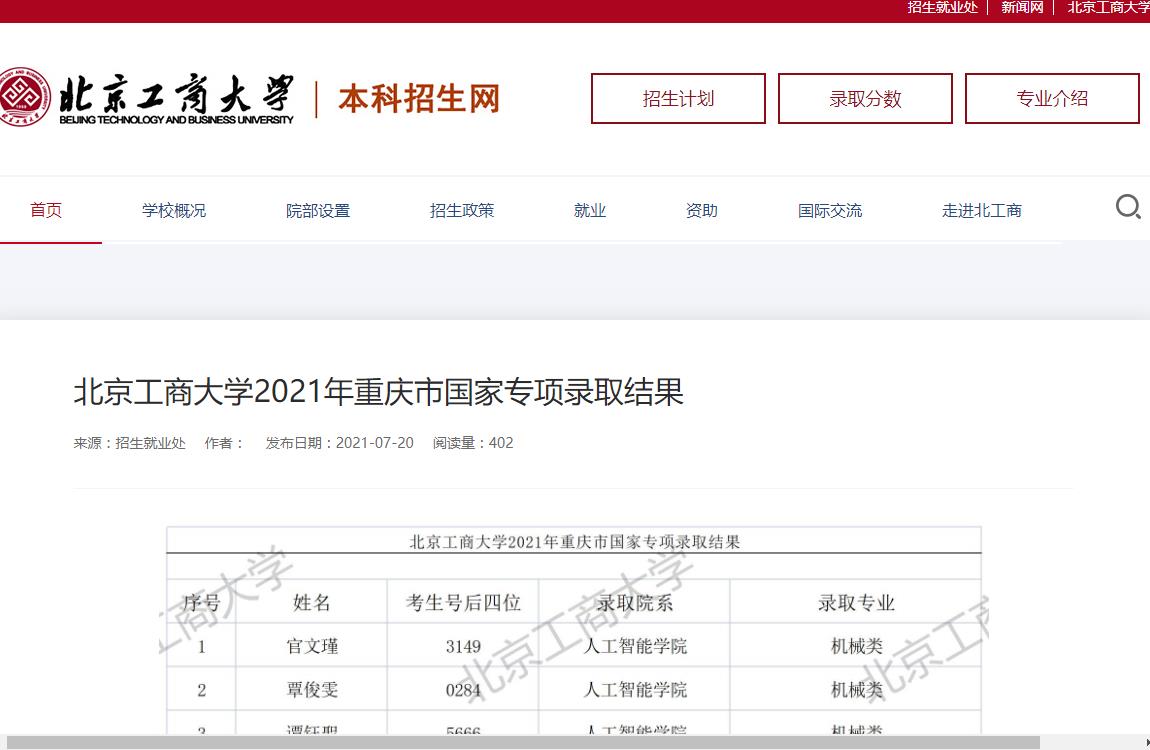The image size is (1150, 750).
Task: Click 北京工商大学 calligraphy name in logo
Action: point(177,94)
